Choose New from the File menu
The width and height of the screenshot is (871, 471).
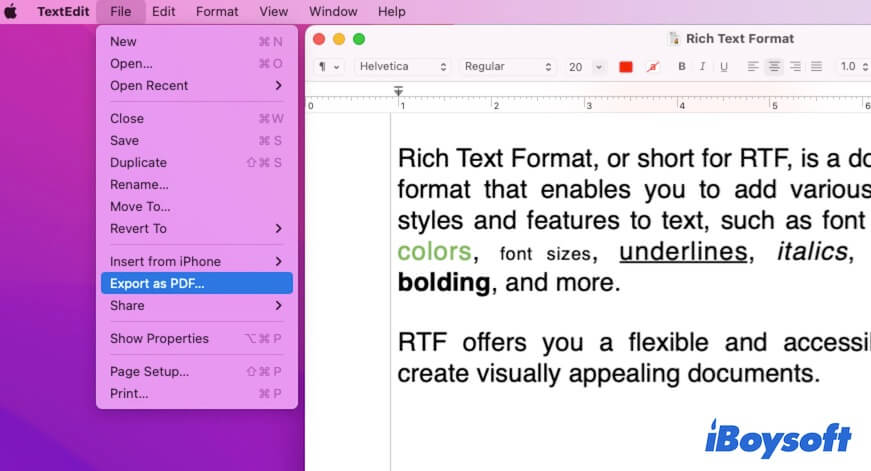[x=197, y=42]
